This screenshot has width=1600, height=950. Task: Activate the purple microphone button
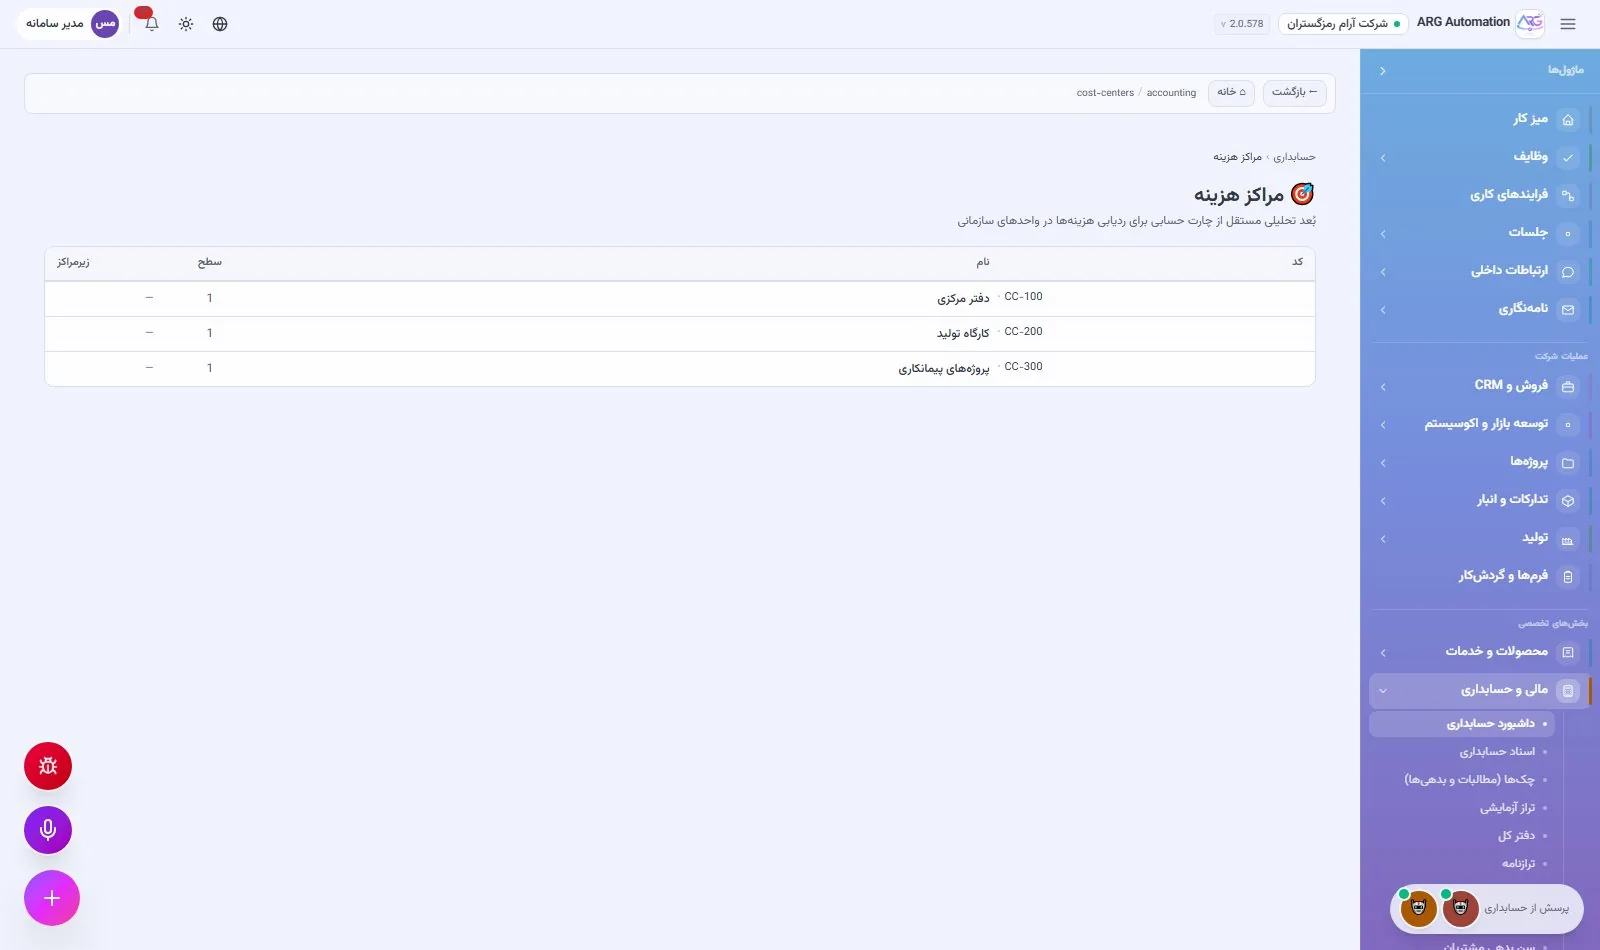click(48, 830)
